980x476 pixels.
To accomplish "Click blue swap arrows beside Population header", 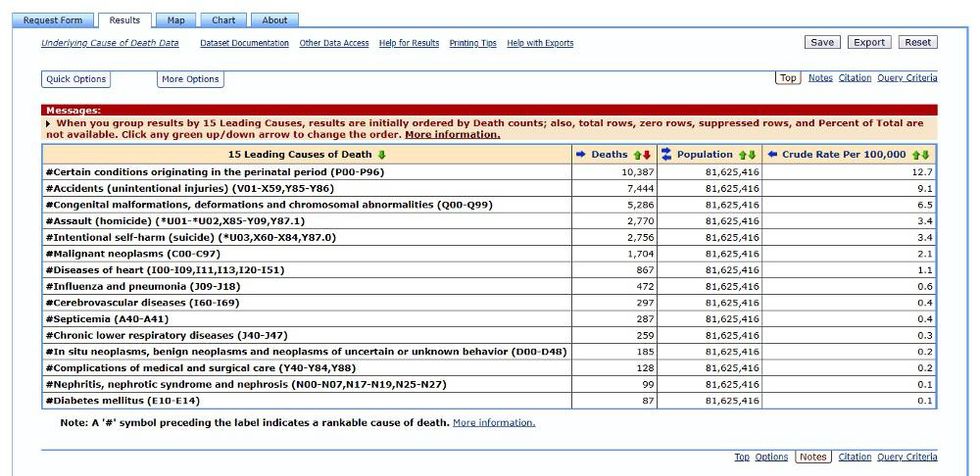I will click(x=666, y=155).
